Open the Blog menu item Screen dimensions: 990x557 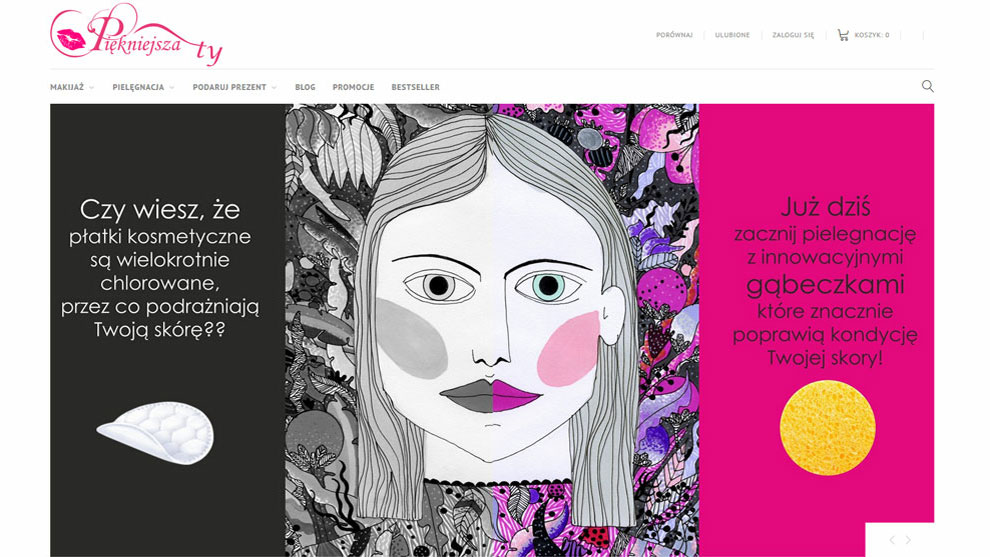coord(305,87)
